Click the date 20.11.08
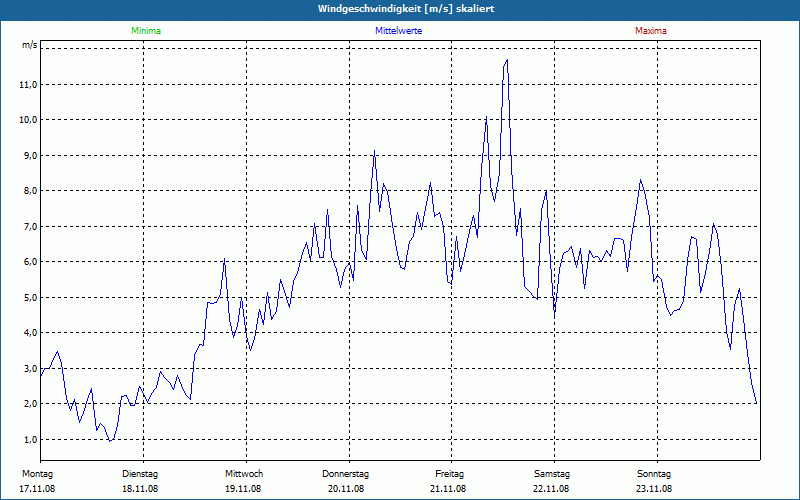Screen dimensions: 800x500 point(346,489)
